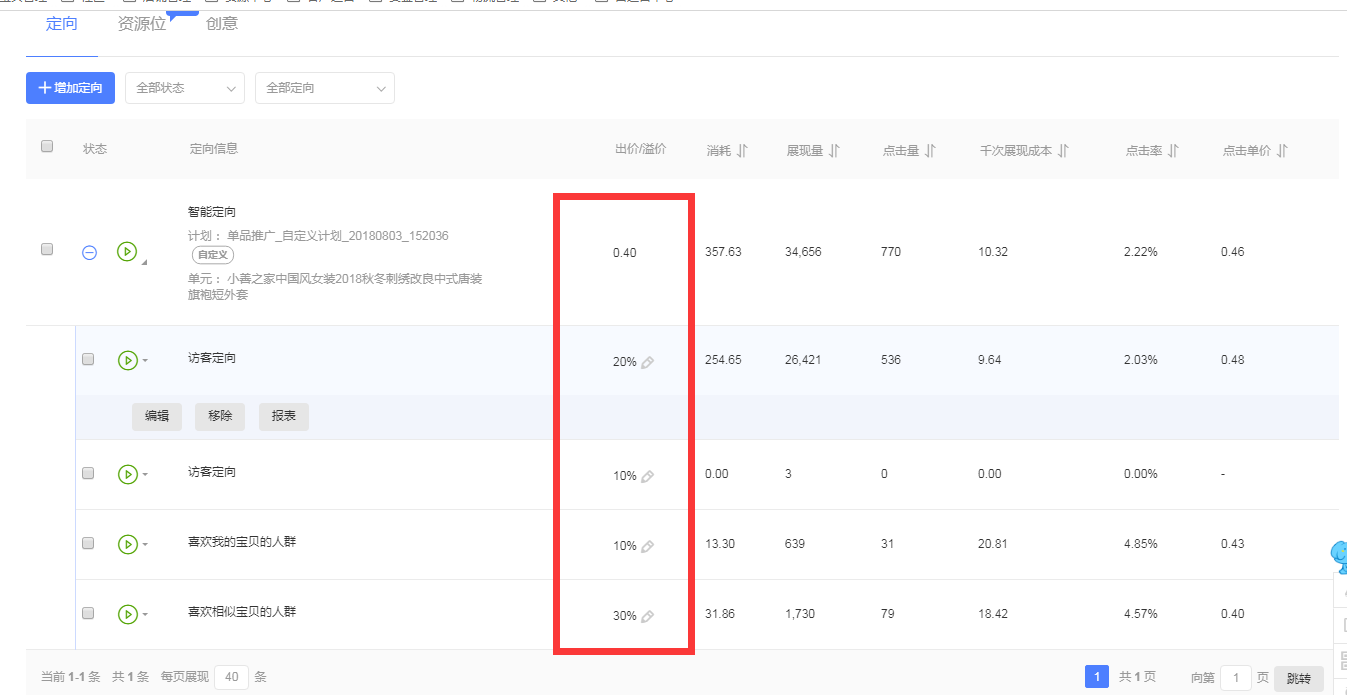Sort by 点击单价 column sort icon

point(1282,151)
